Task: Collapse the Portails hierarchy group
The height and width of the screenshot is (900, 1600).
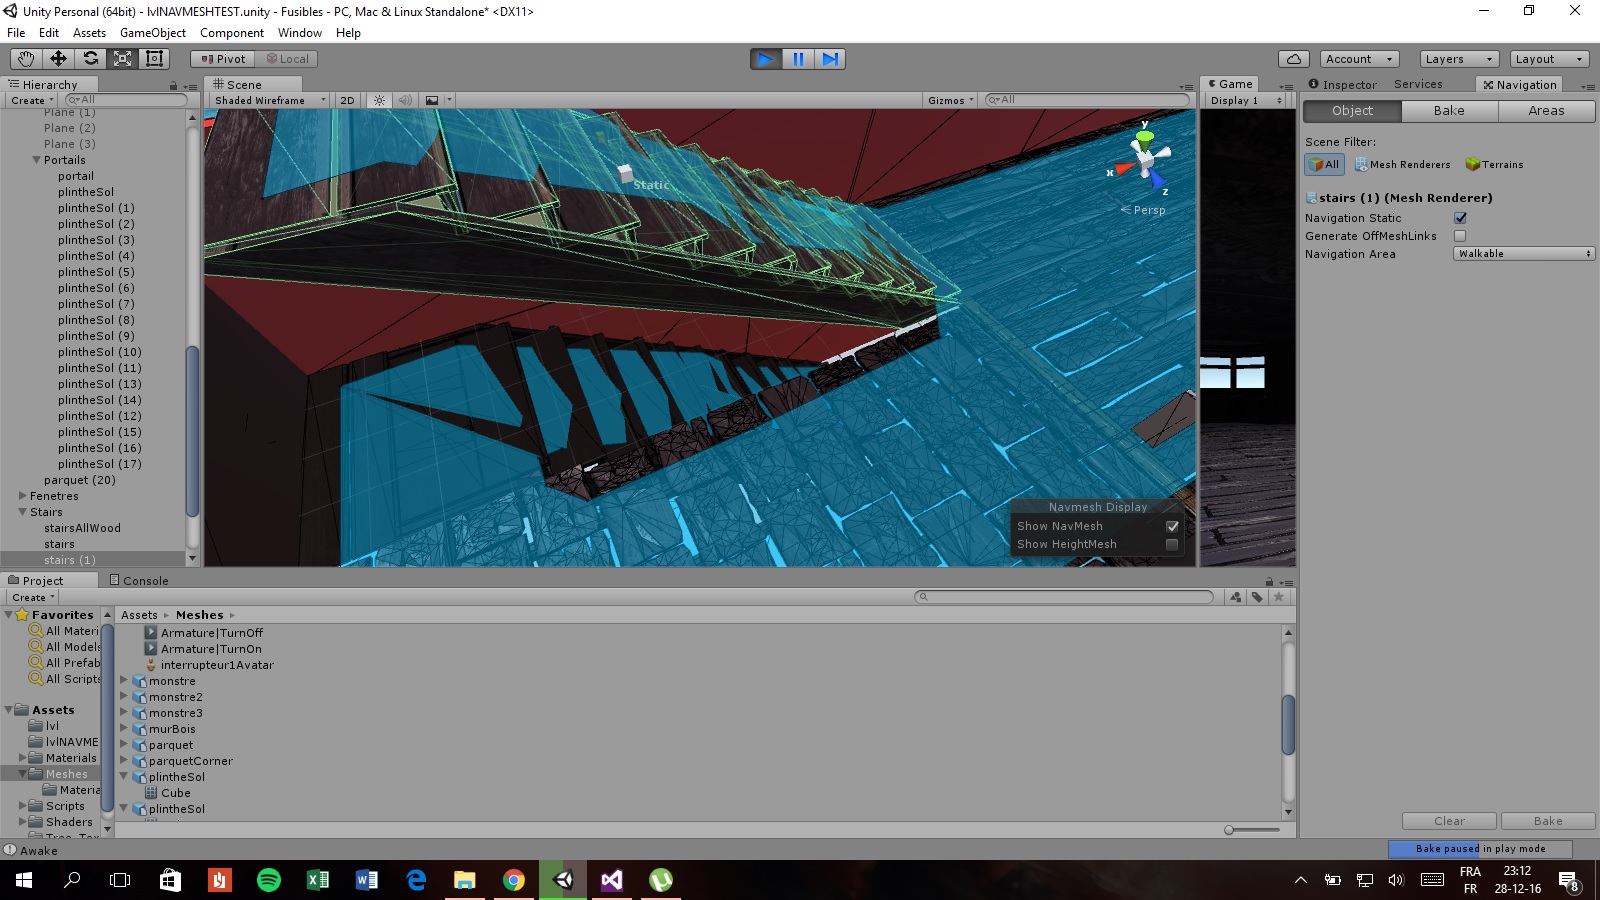Action: 37,160
